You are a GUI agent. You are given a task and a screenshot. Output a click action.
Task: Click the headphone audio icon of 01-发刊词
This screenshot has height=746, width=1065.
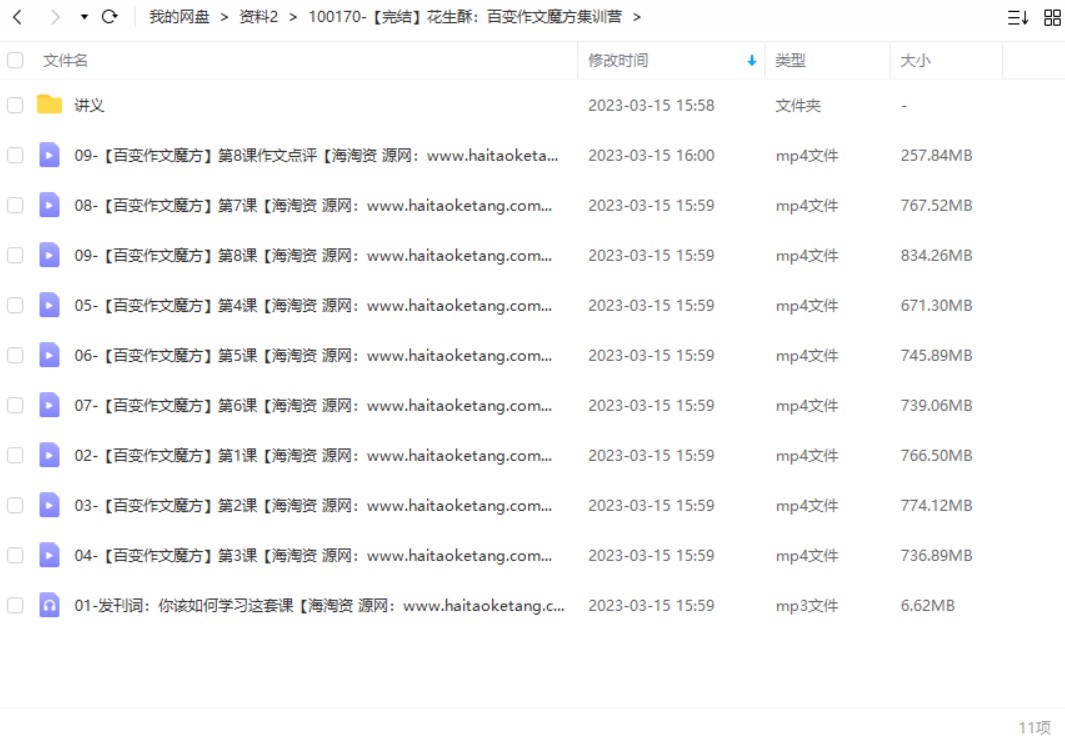49,605
